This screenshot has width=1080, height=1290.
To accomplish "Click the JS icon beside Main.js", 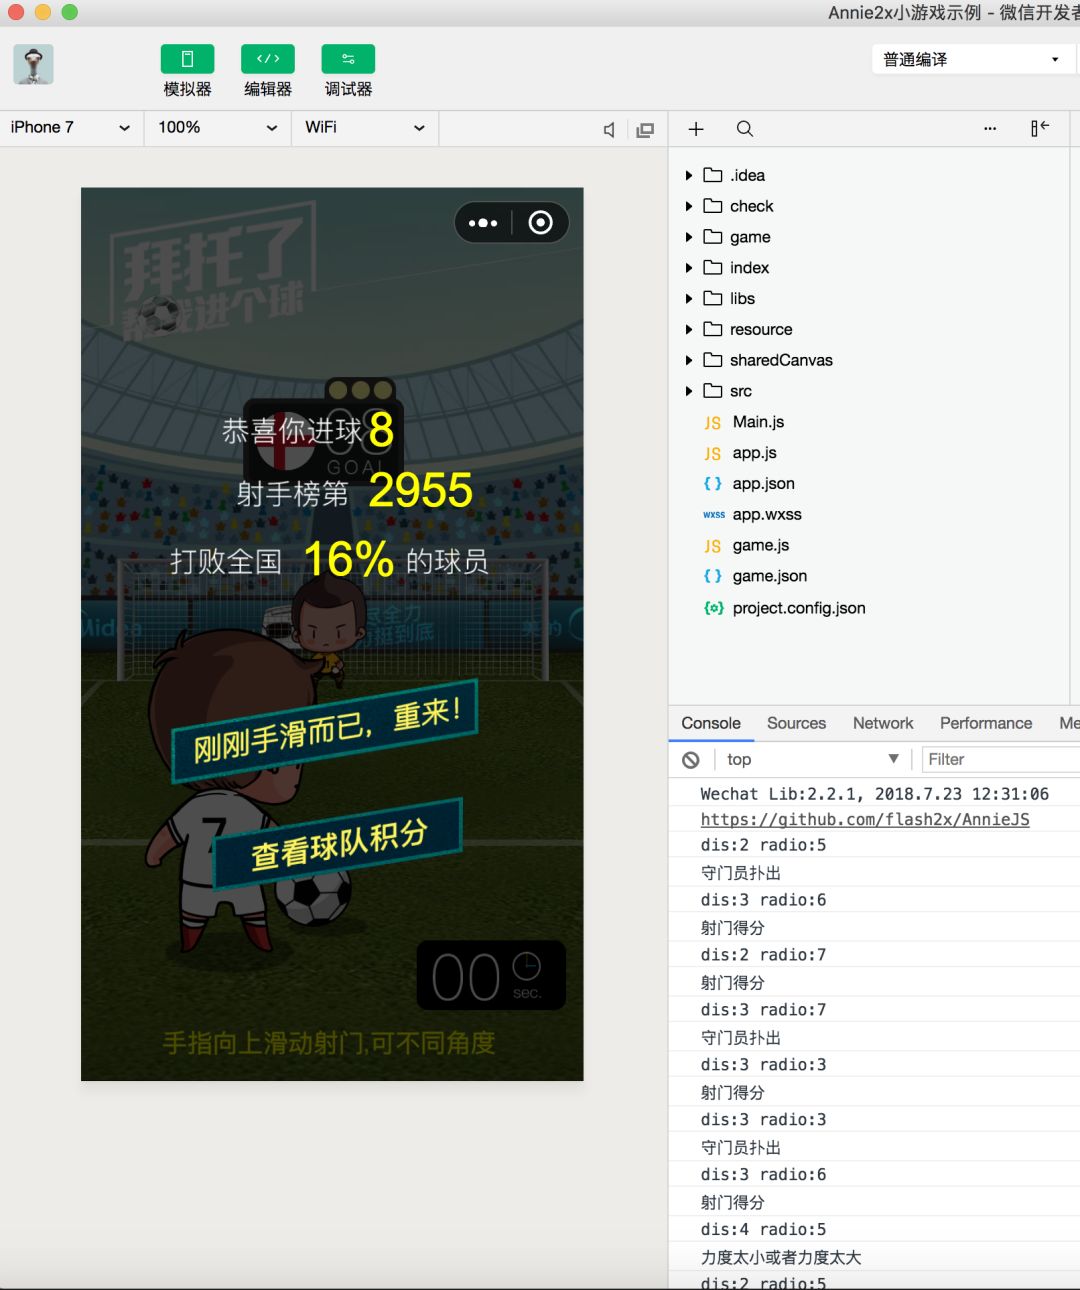I will tap(712, 423).
